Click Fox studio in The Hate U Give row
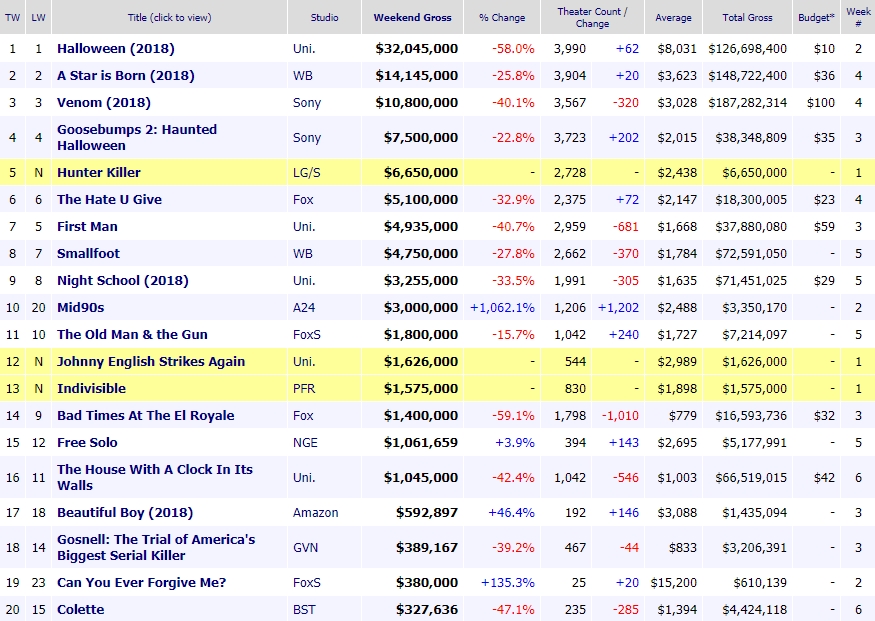This screenshot has width=875, height=621. [x=303, y=199]
